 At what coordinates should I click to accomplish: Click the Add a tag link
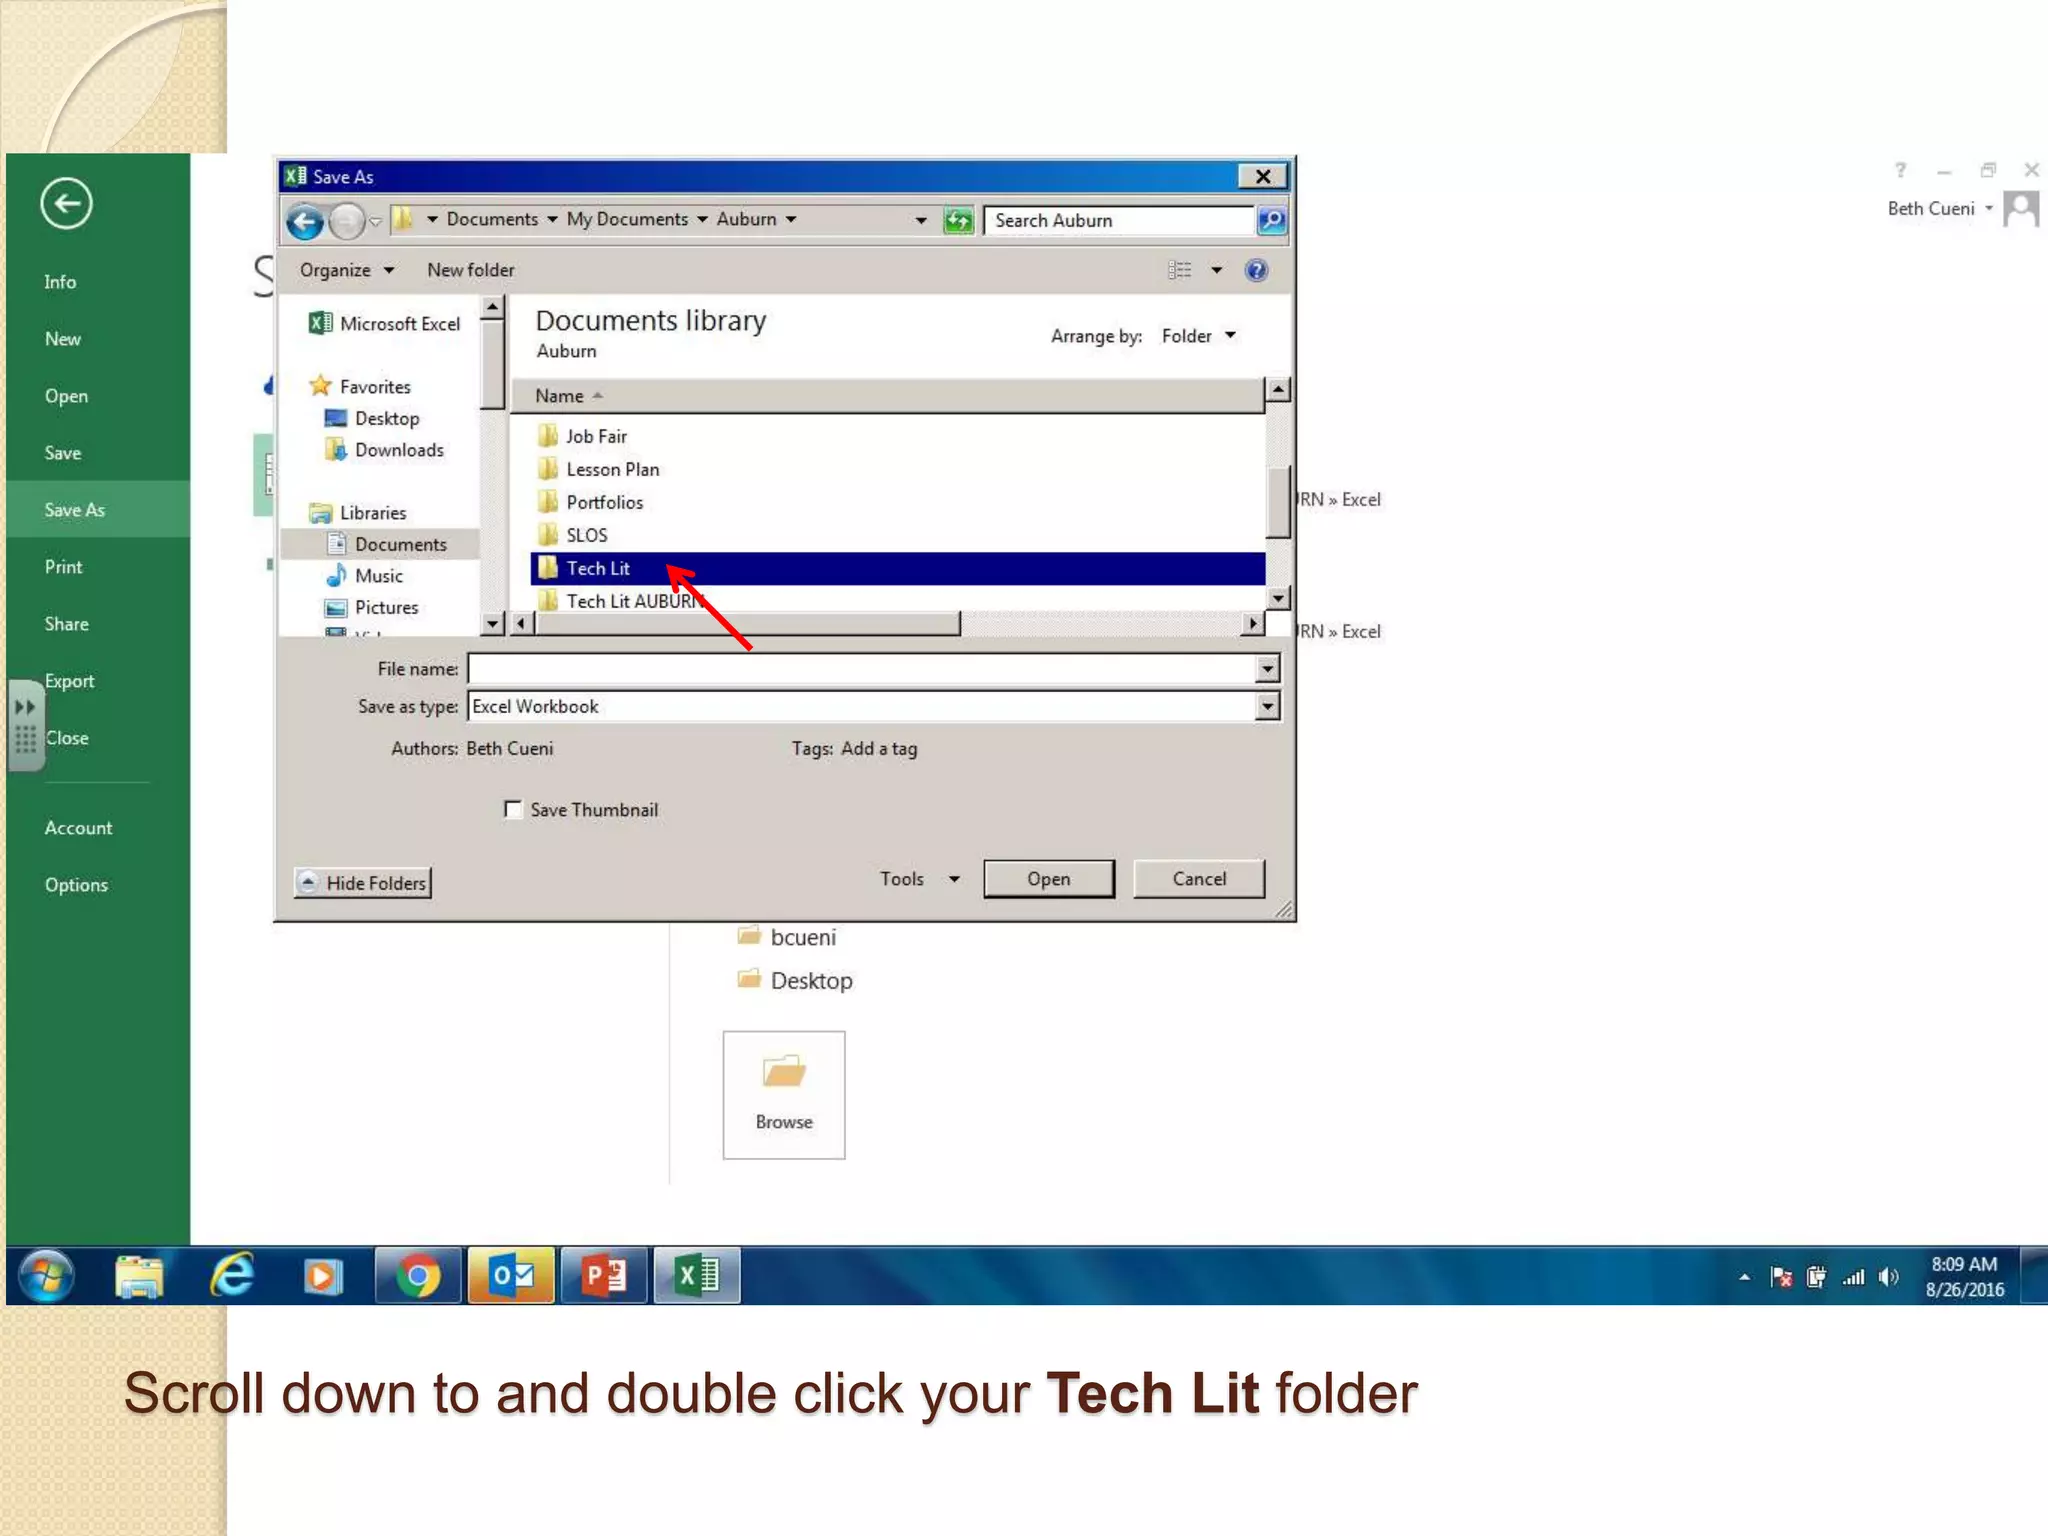click(x=878, y=749)
